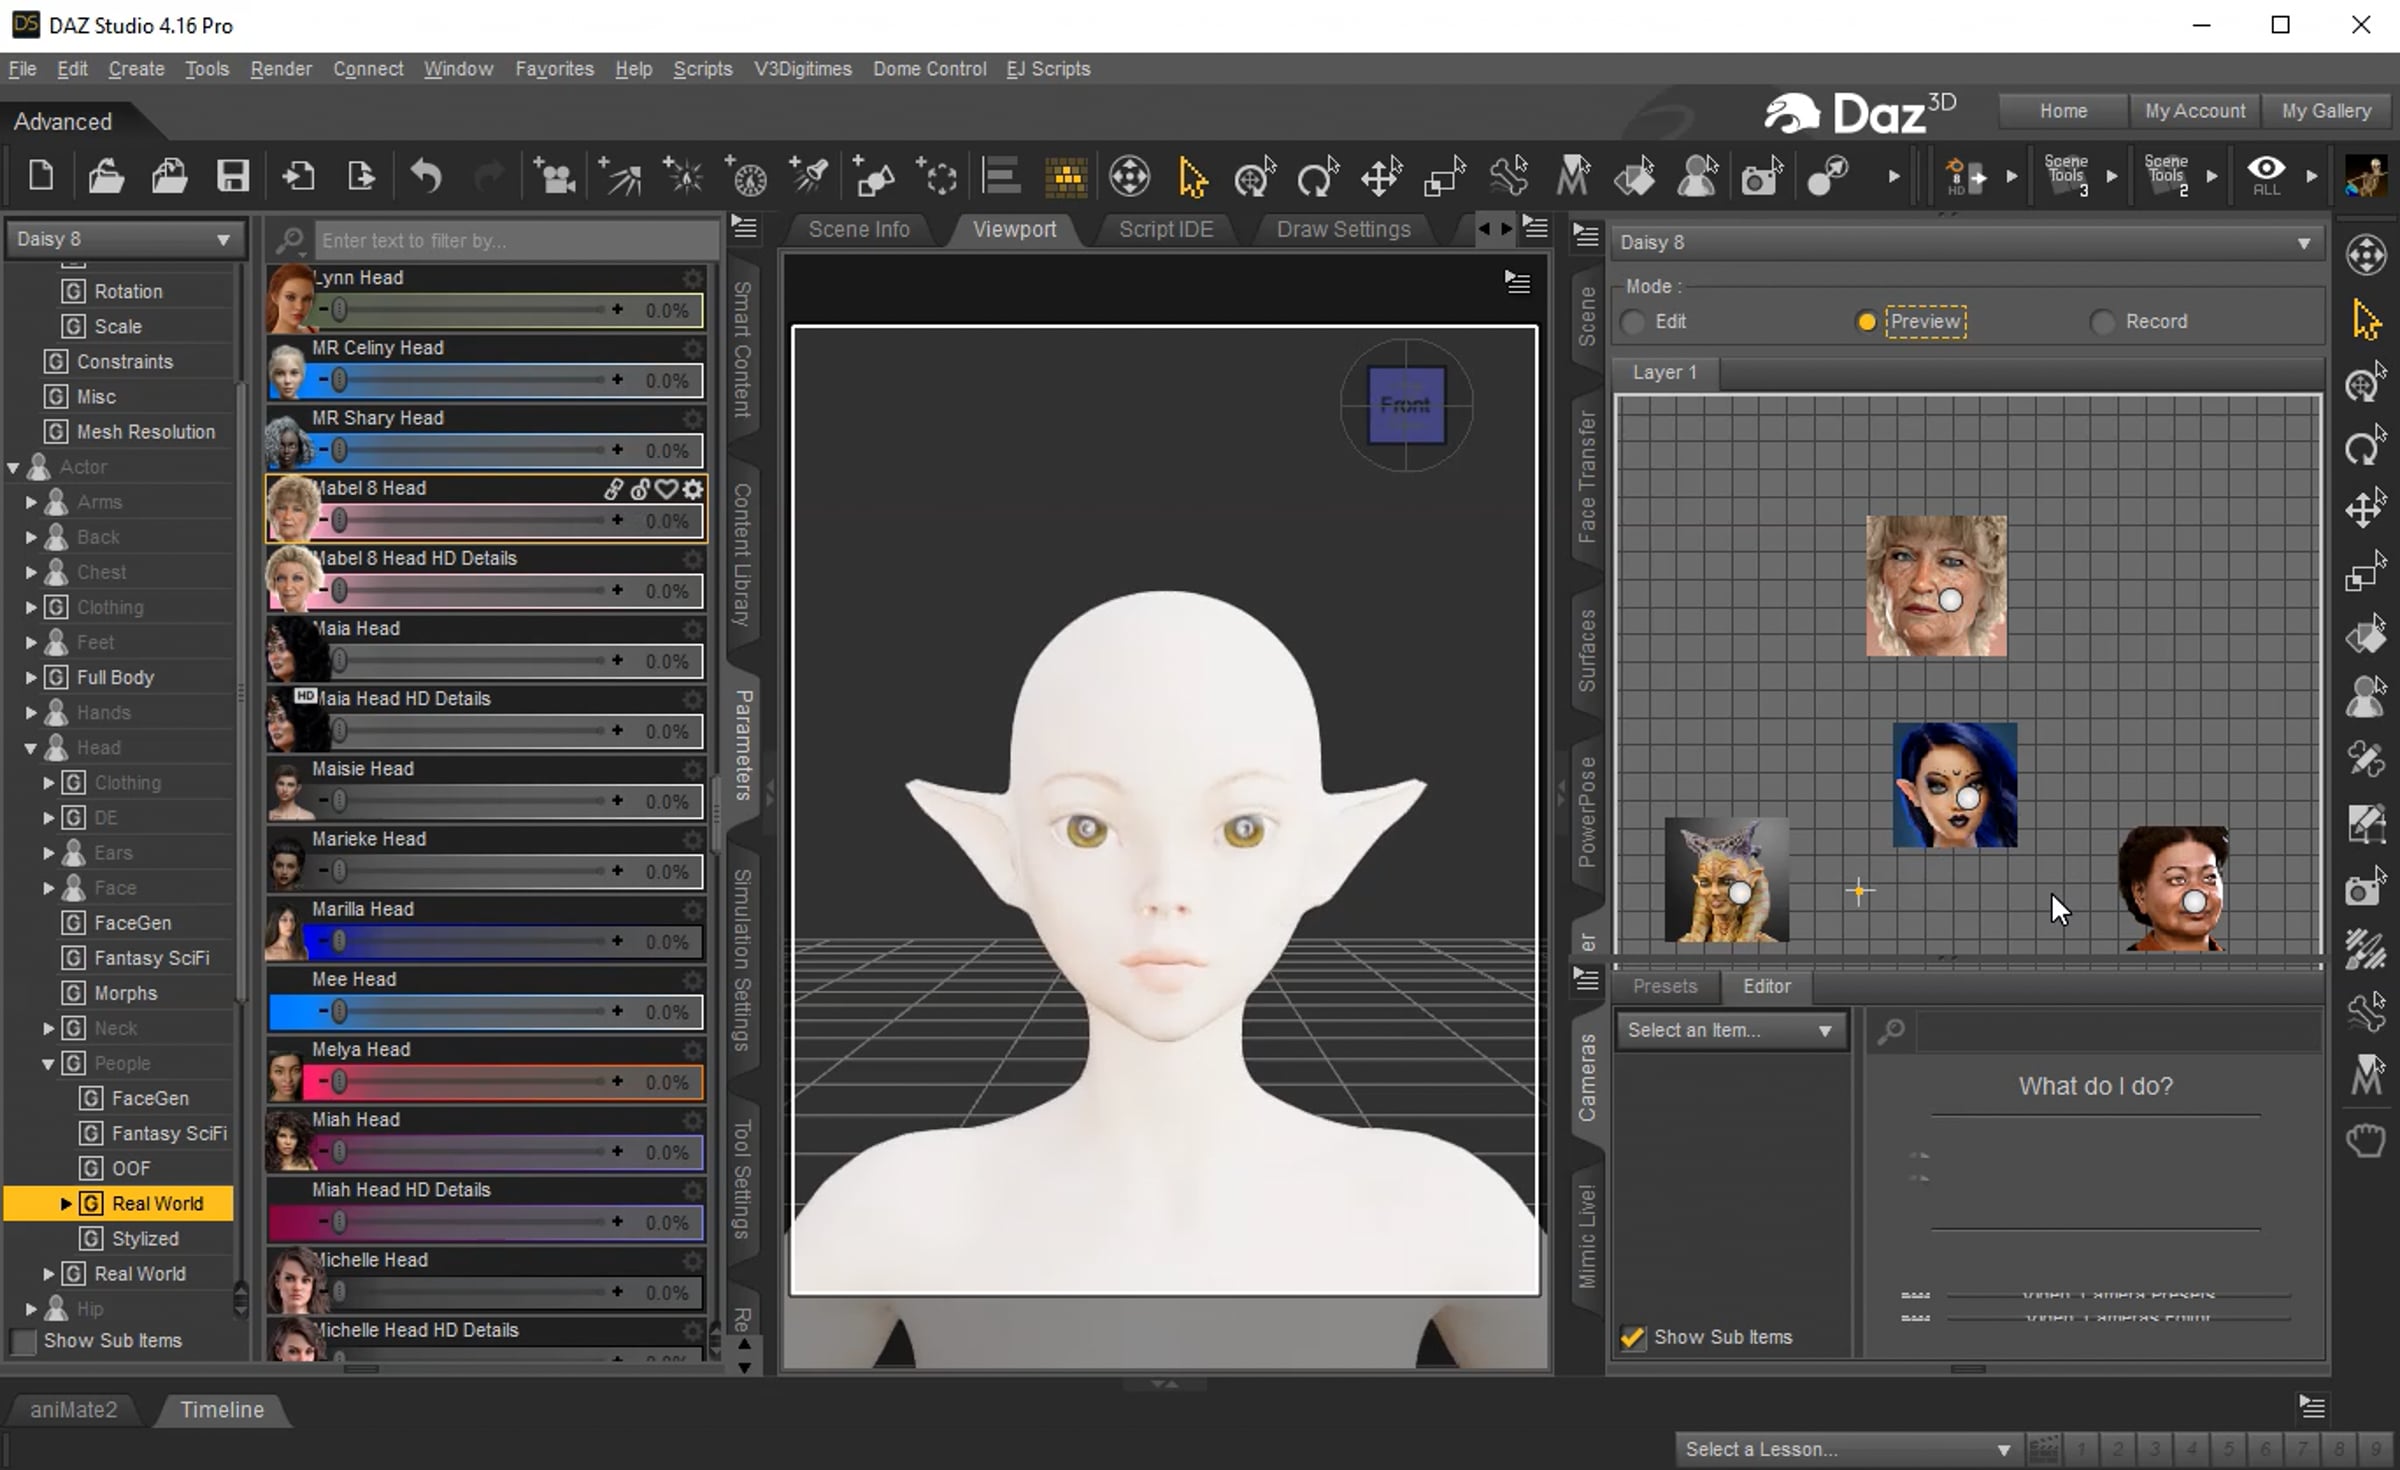The width and height of the screenshot is (2400, 1470).
Task: Click the parameter filter text field
Action: (515, 240)
